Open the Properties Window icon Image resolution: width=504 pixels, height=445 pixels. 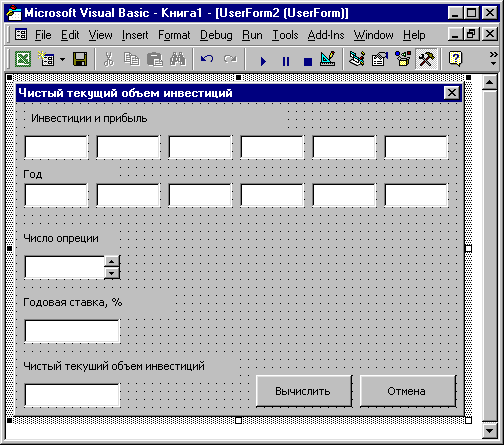[x=380, y=59]
